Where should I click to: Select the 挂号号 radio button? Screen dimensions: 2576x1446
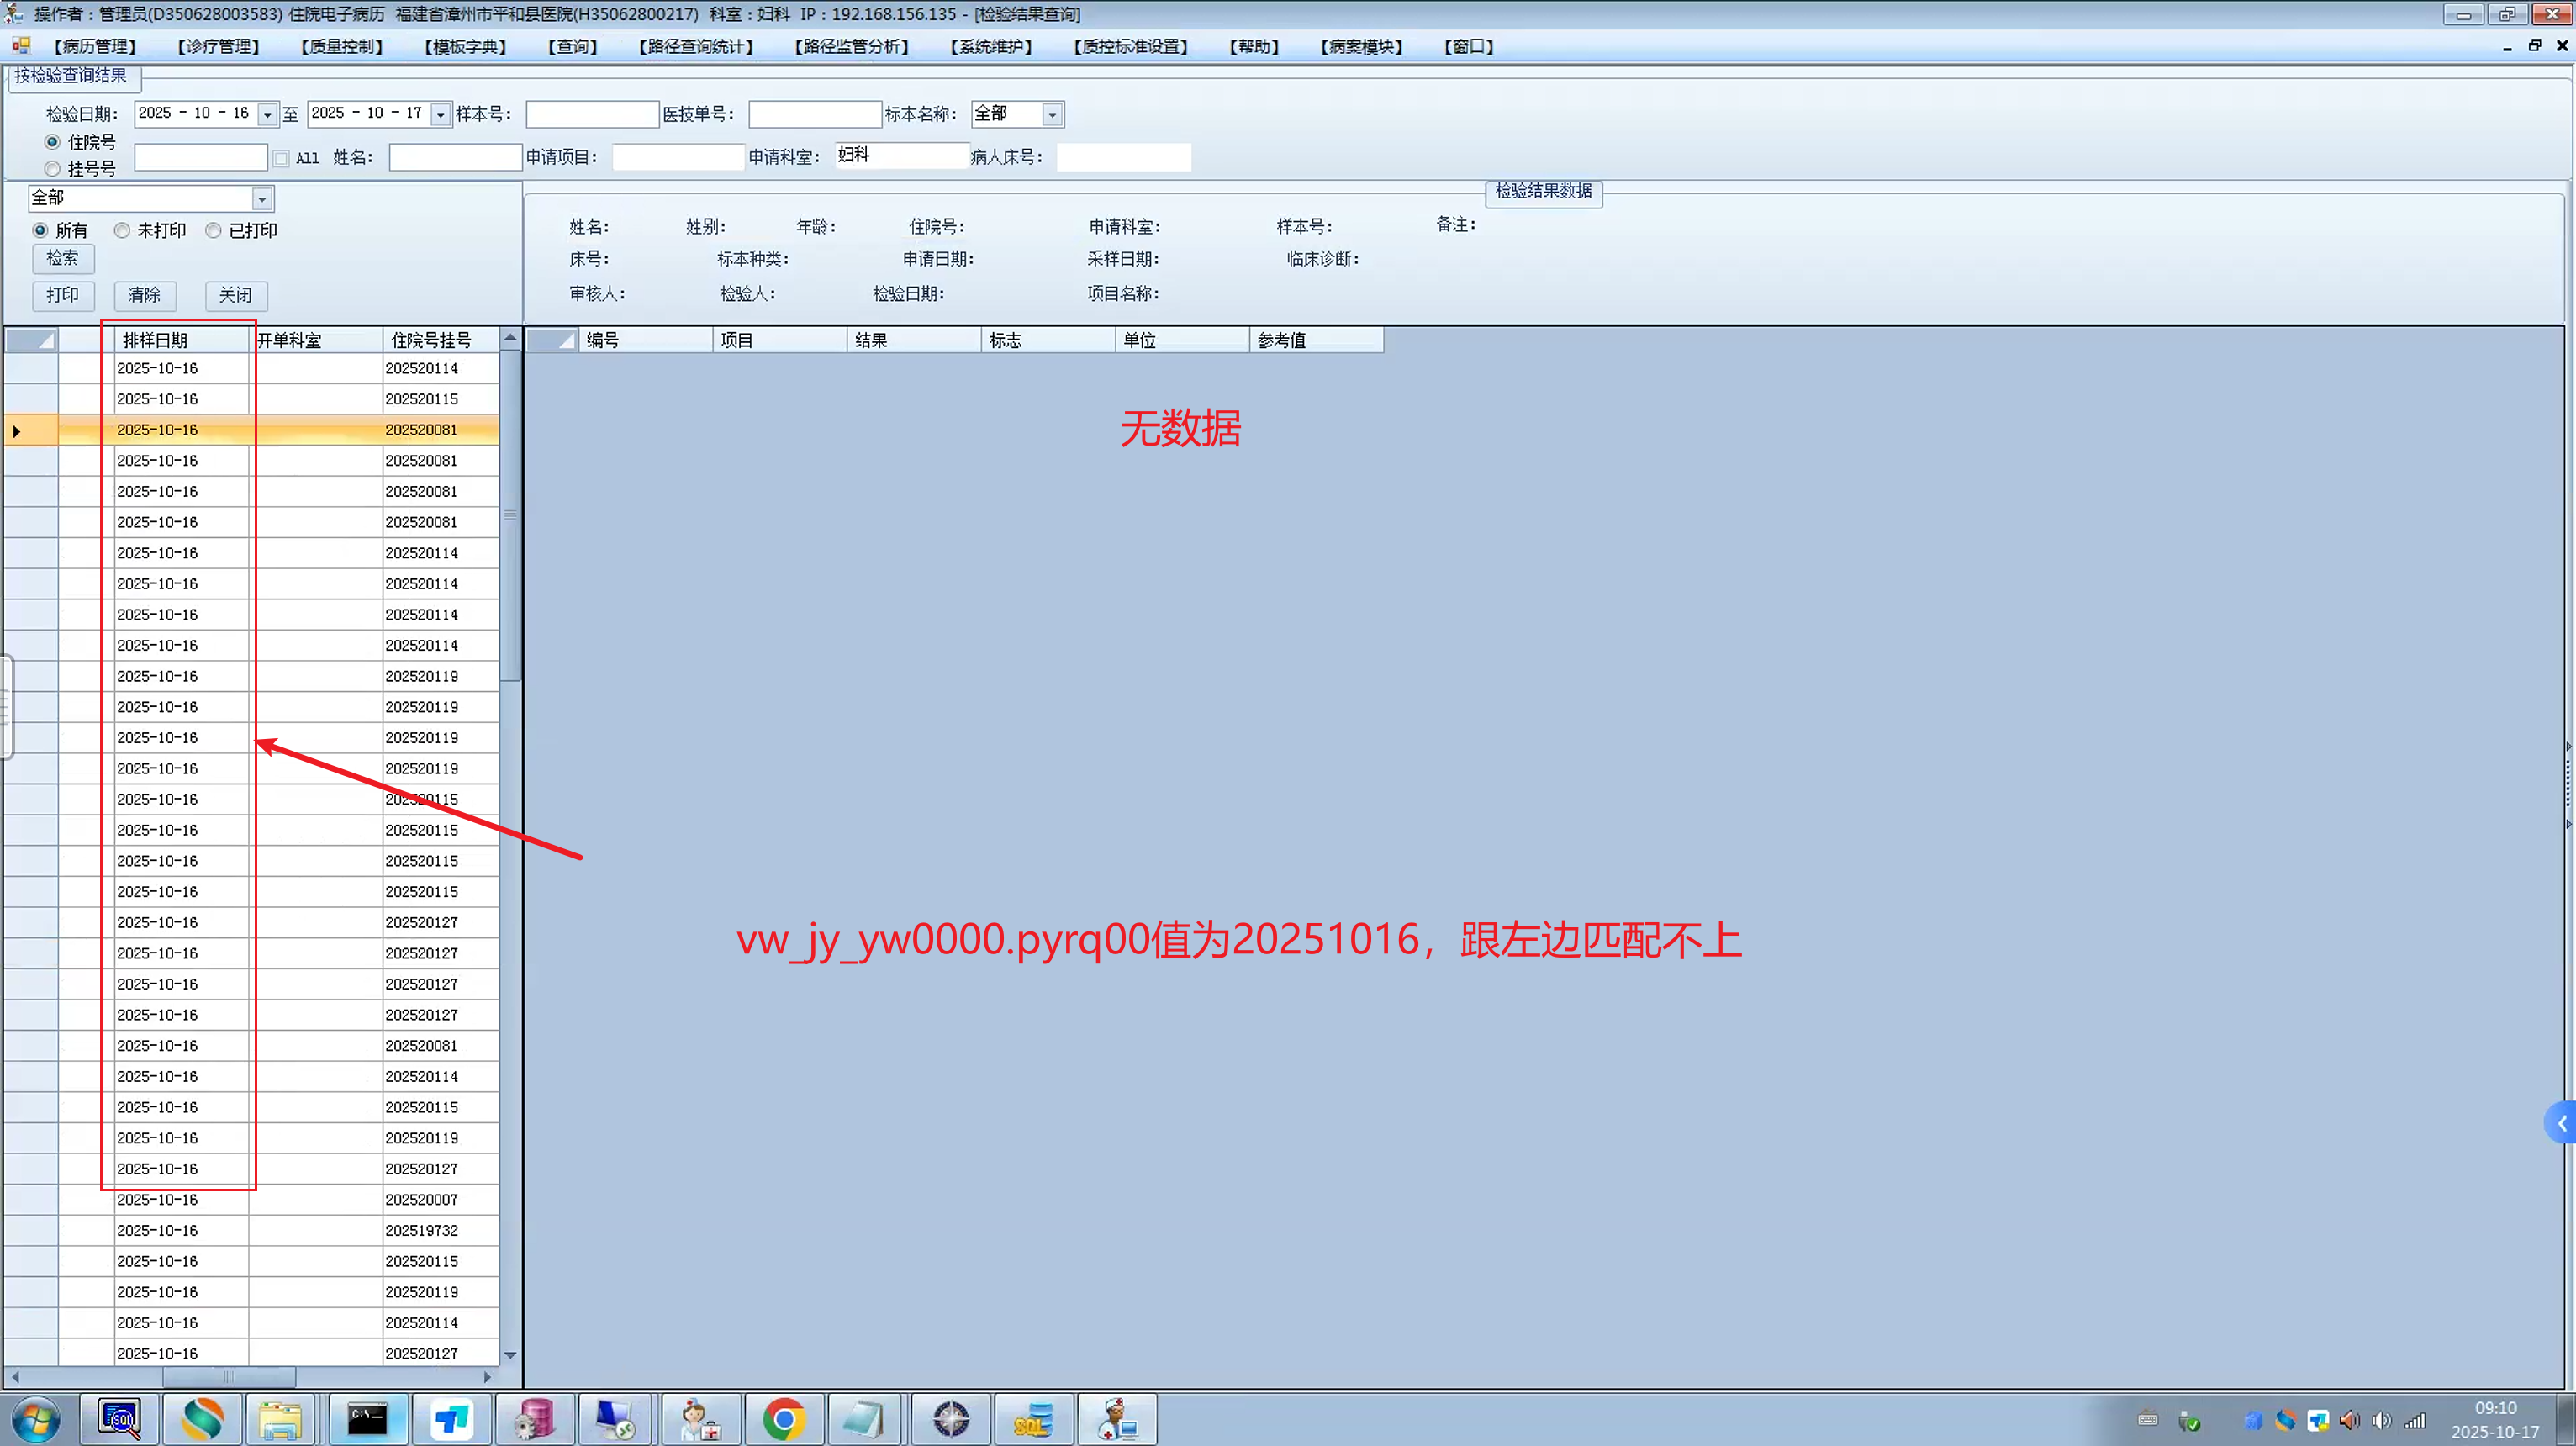pos(53,169)
